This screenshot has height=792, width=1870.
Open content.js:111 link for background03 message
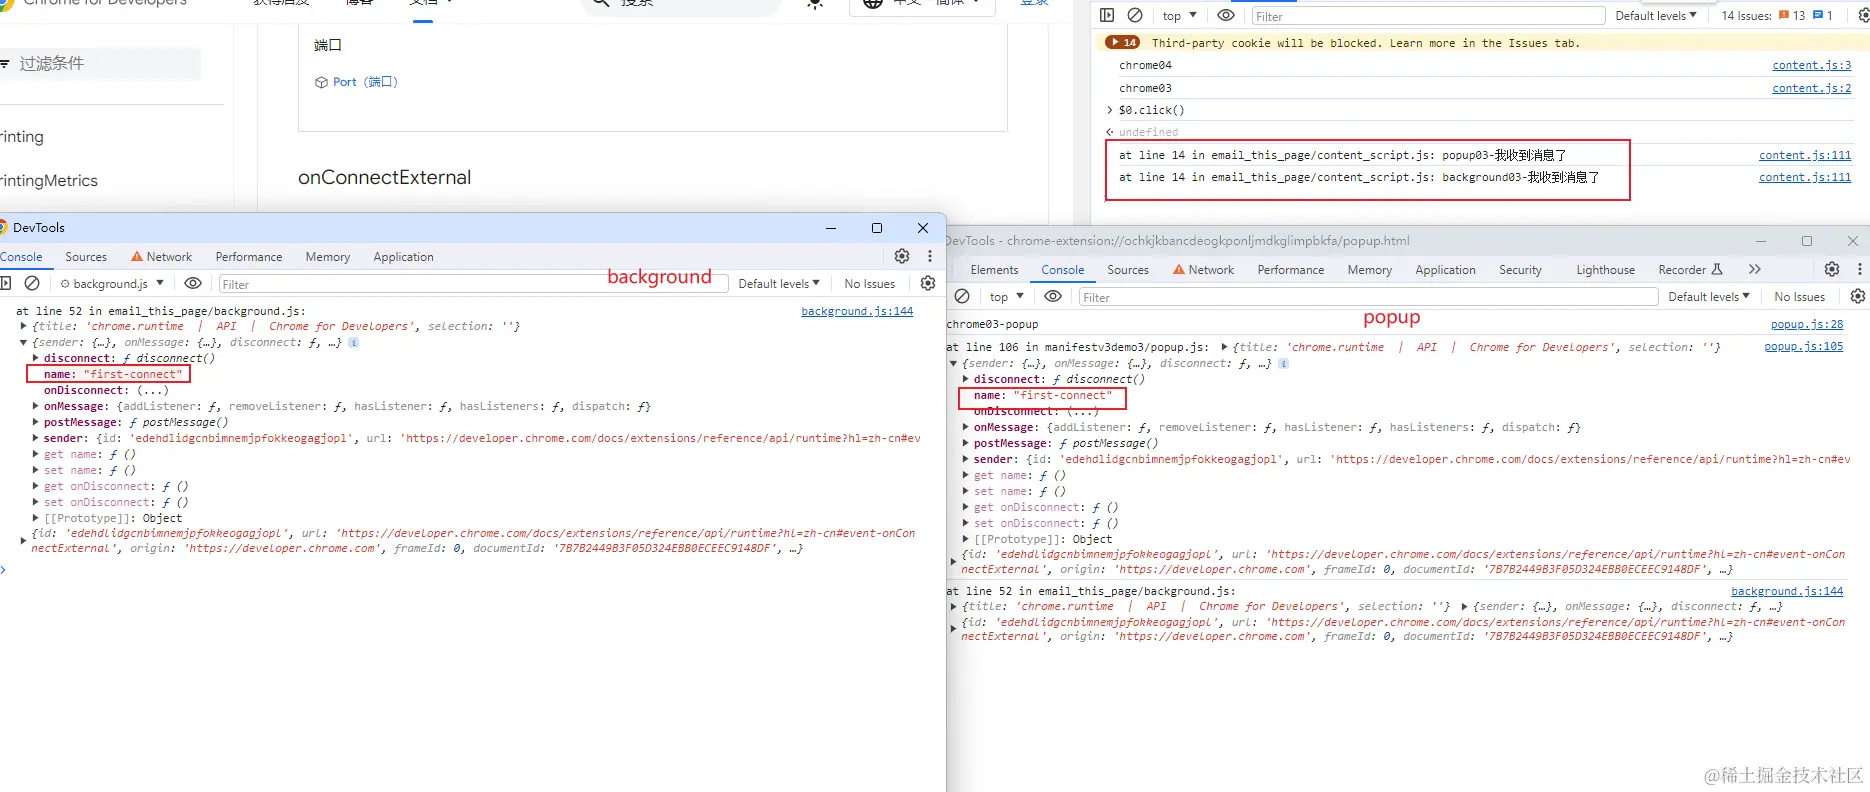(x=1805, y=177)
